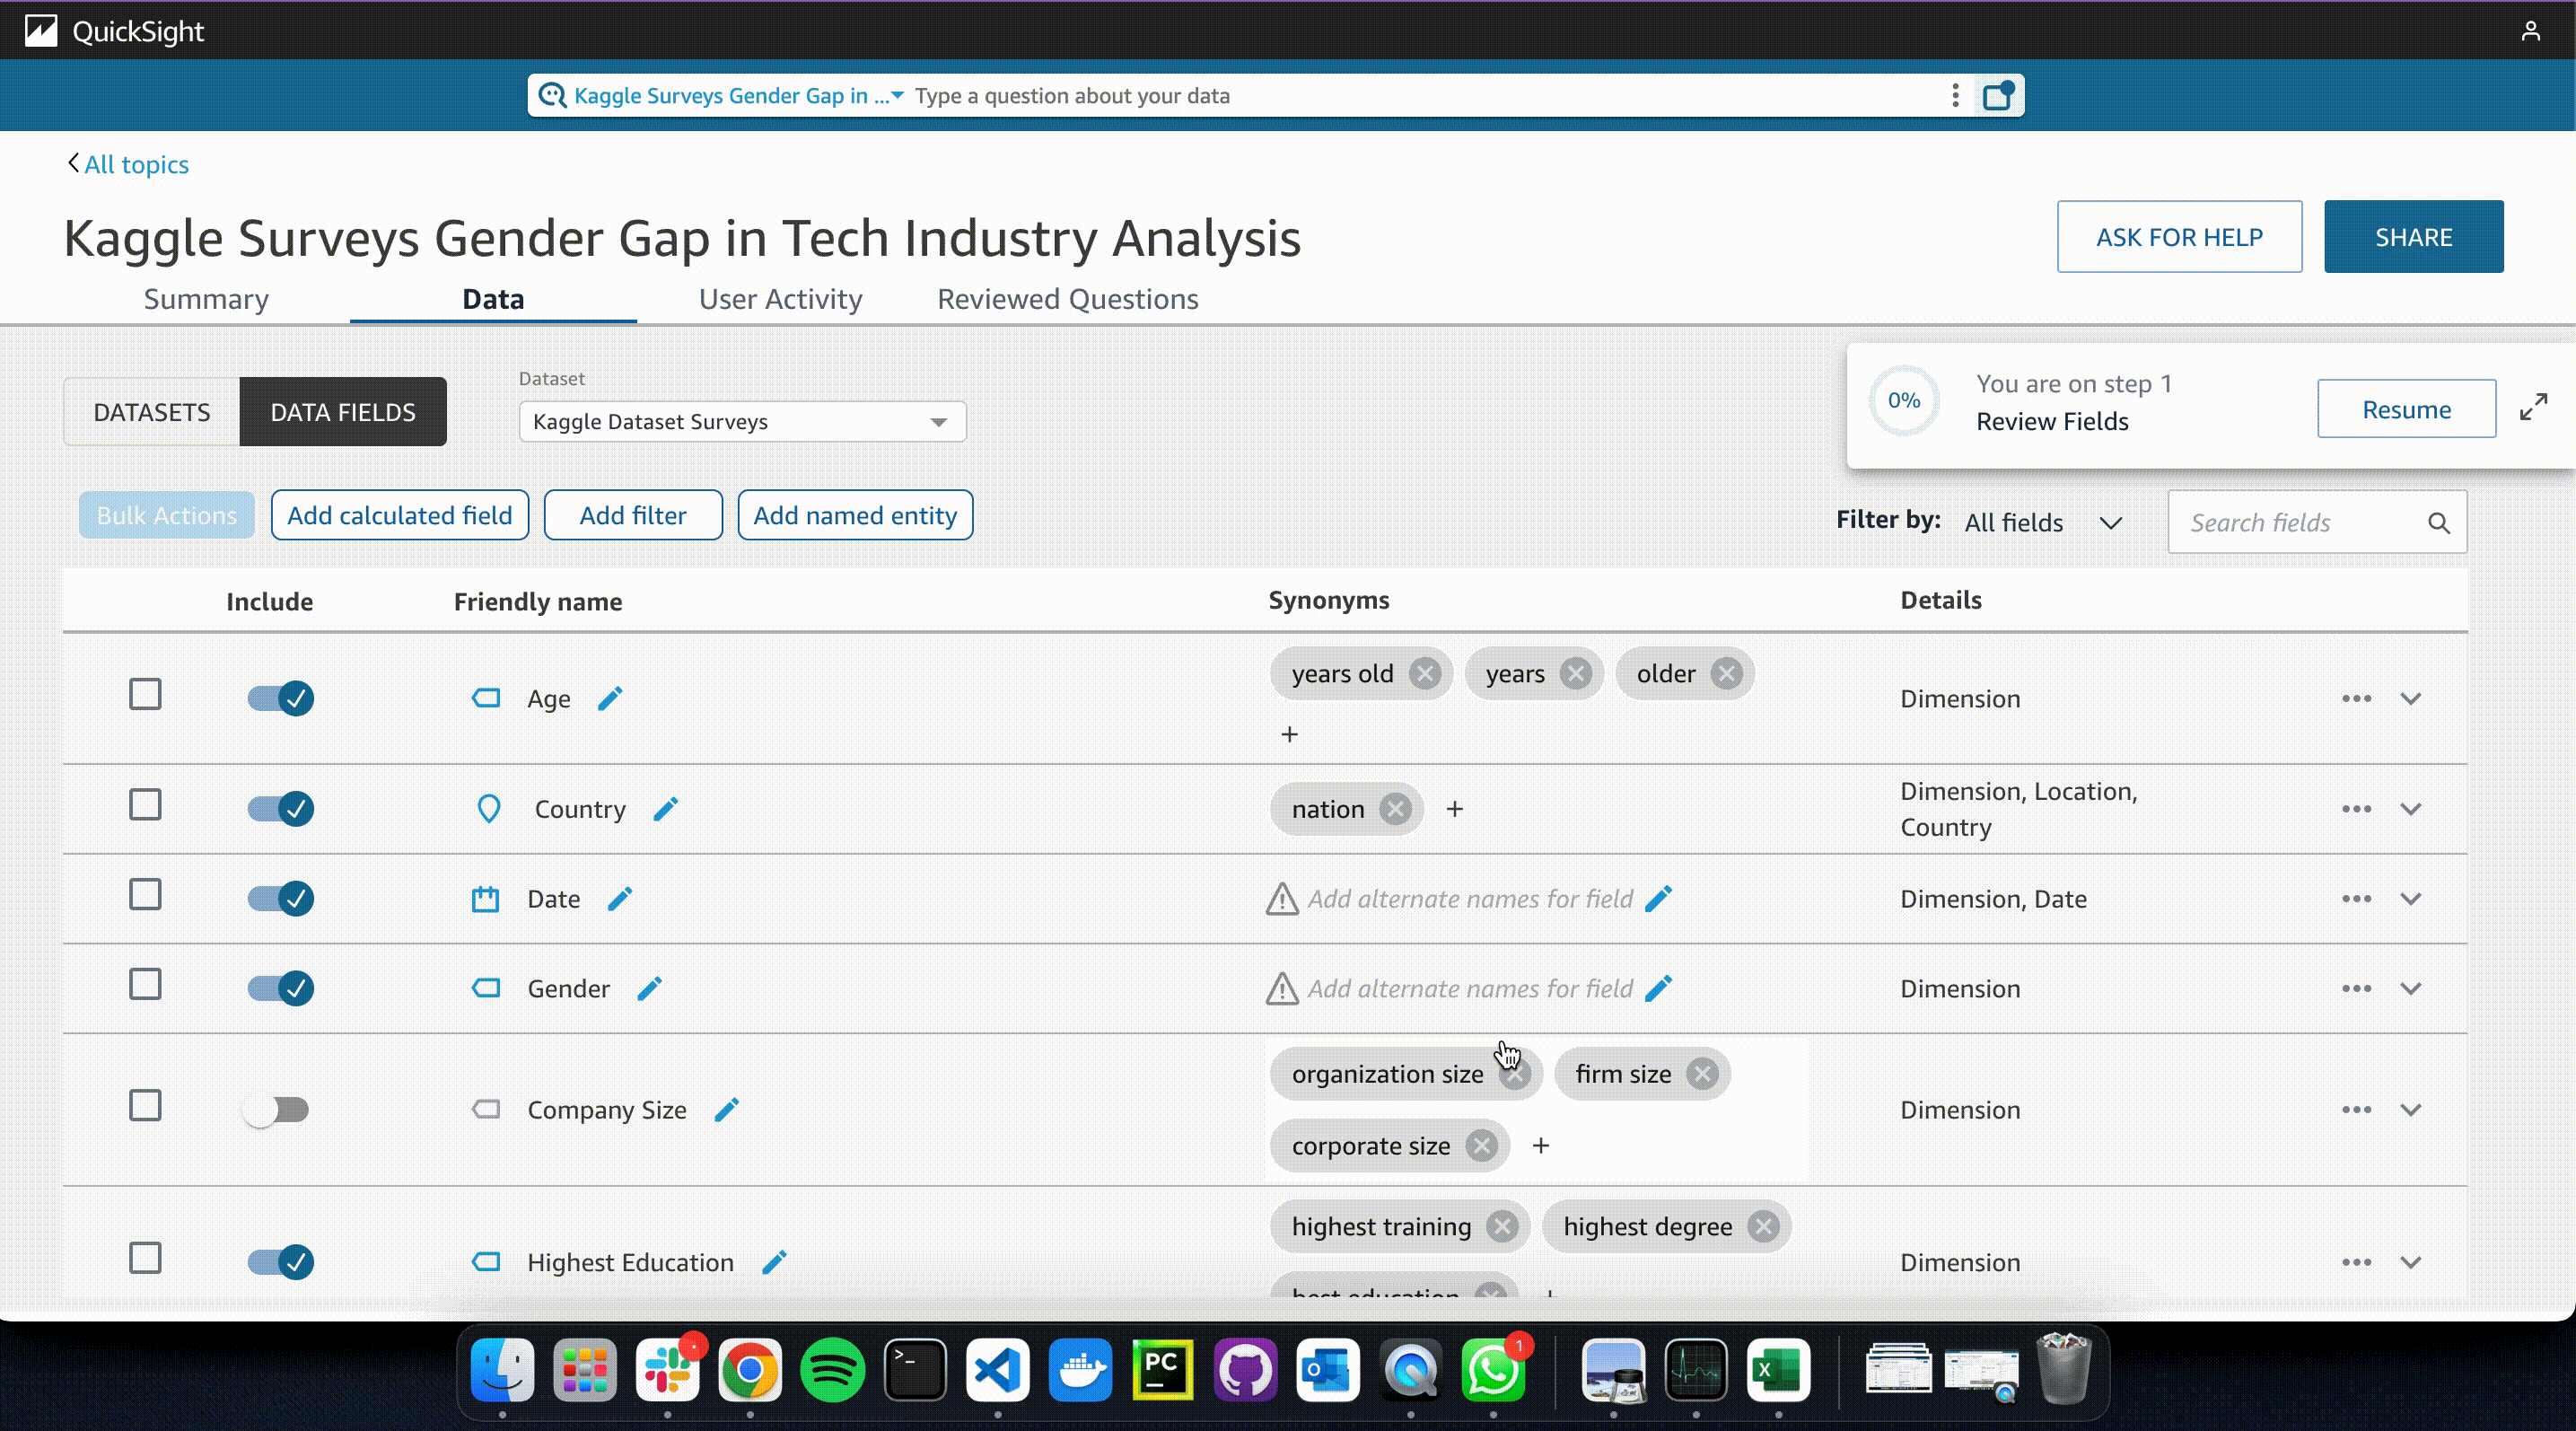Image resolution: width=2576 pixels, height=1431 pixels.
Task: Add a synonym to the Country field
Action: [x=1455, y=809]
